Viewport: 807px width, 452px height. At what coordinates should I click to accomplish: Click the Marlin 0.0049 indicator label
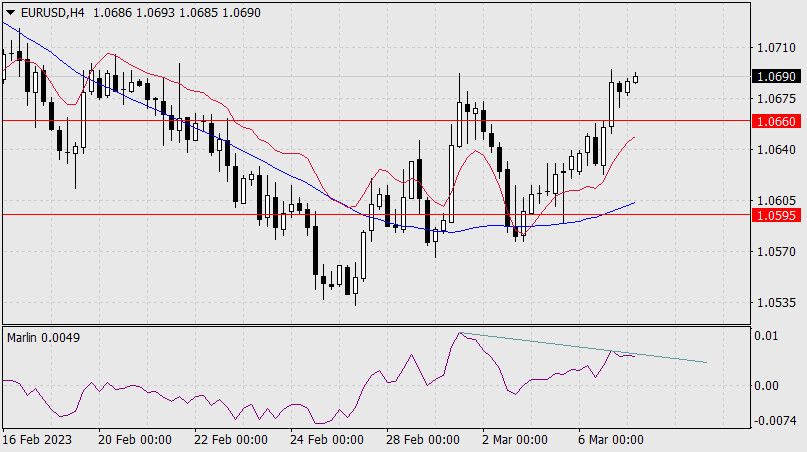(x=43, y=338)
